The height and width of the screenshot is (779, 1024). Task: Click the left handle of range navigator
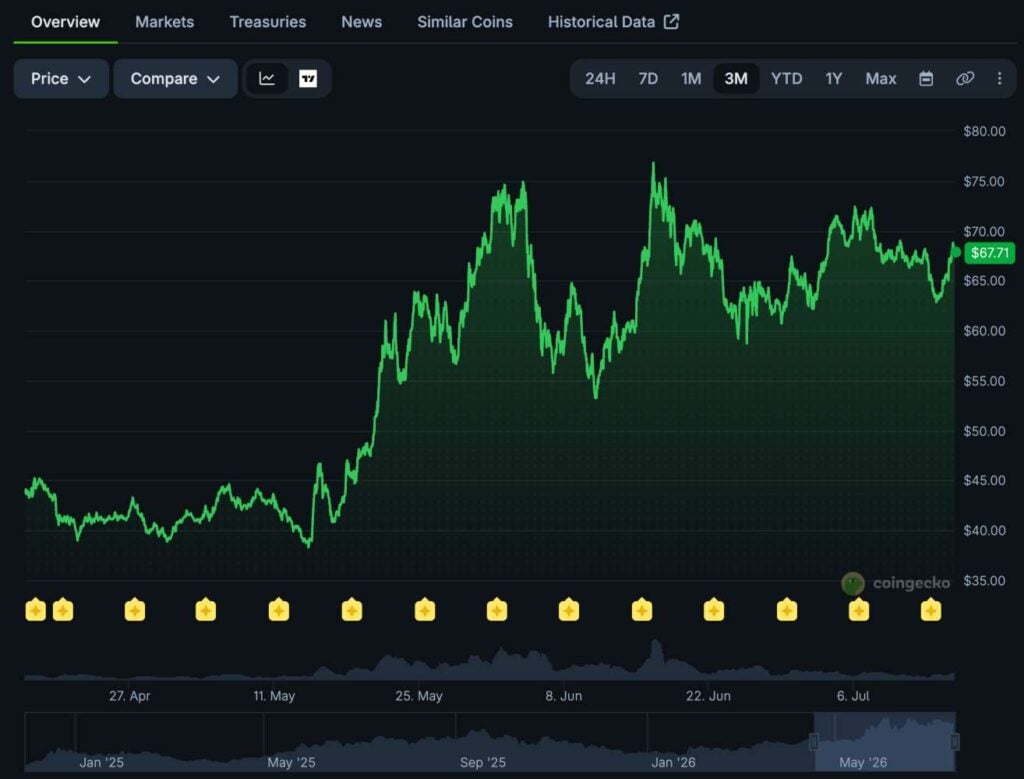814,742
